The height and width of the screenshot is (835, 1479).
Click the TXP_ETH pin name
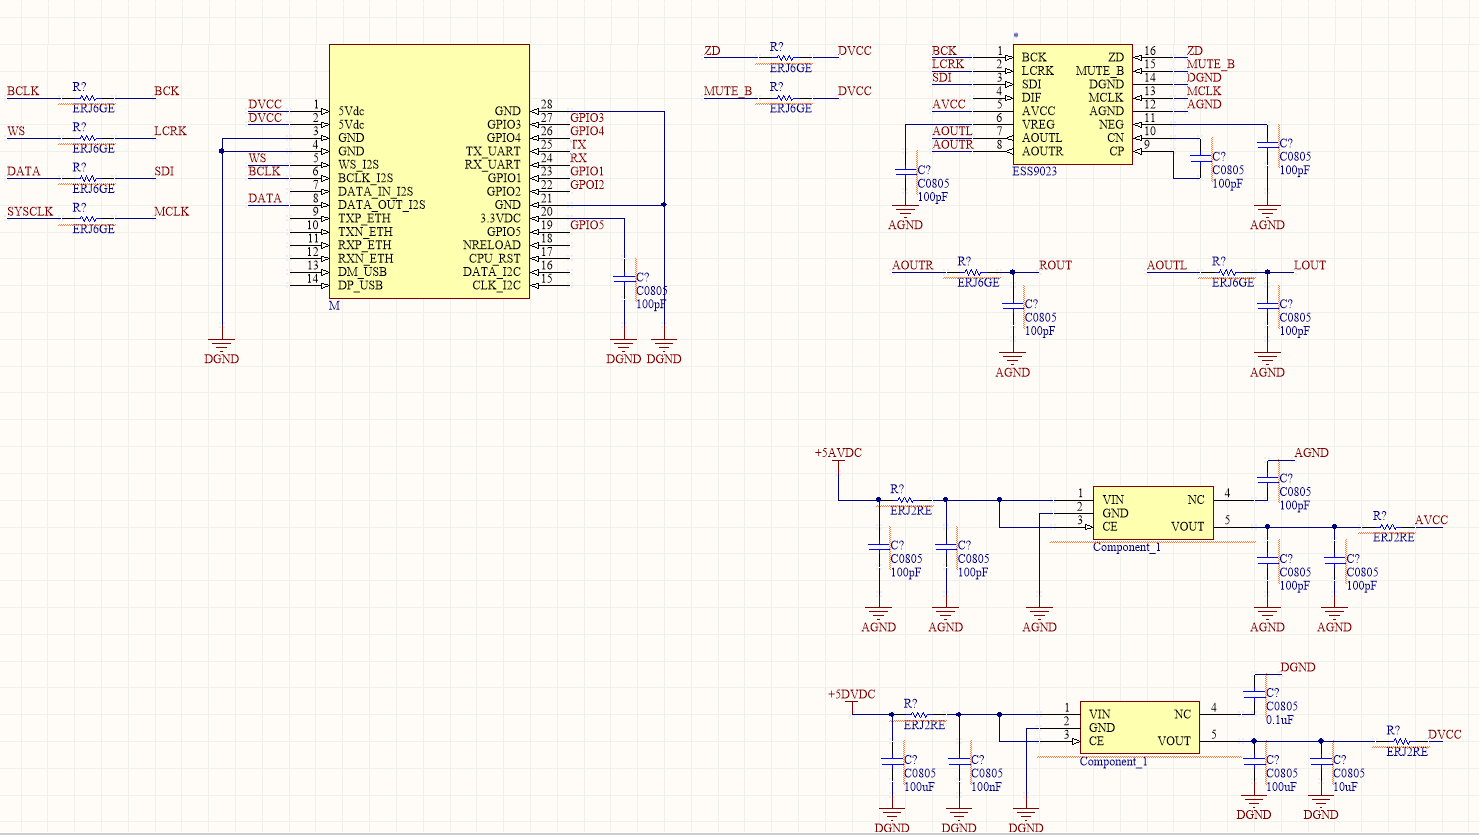(x=364, y=218)
